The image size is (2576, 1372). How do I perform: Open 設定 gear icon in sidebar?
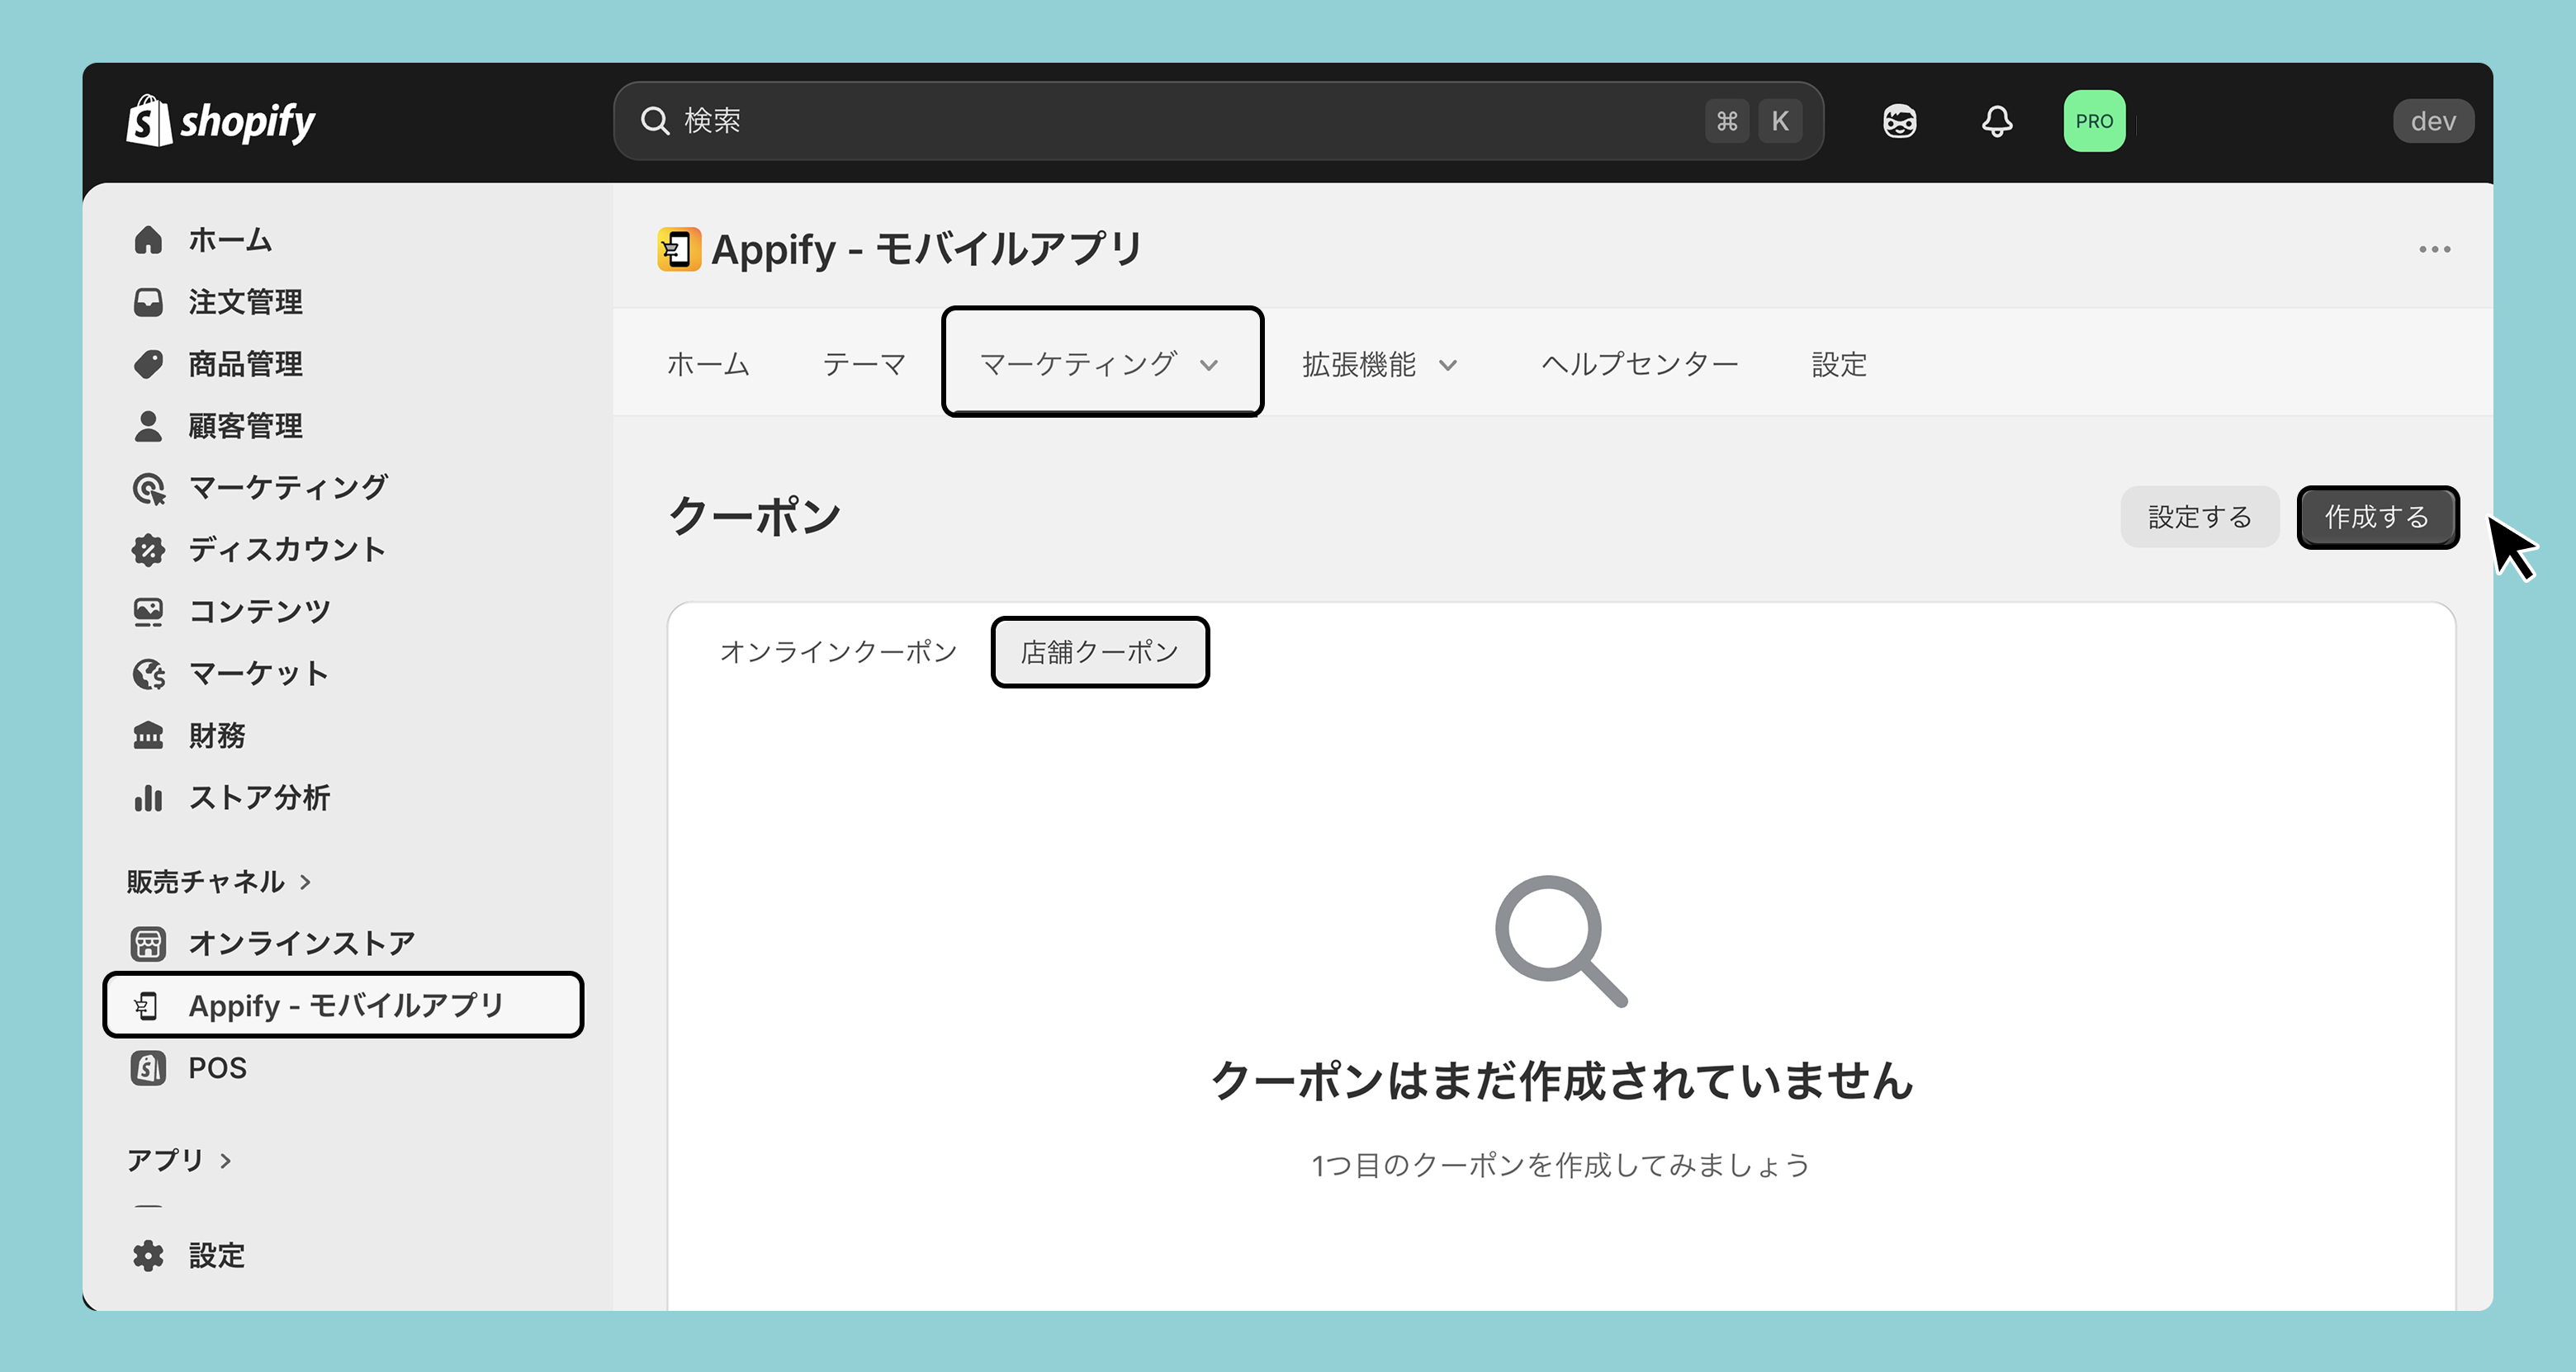[x=148, y=1256]
